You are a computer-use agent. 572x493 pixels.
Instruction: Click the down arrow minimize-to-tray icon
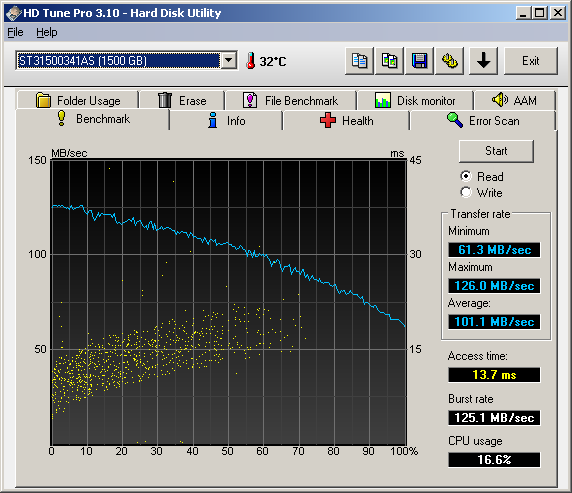pyautogui.click(x=483, y=61)
